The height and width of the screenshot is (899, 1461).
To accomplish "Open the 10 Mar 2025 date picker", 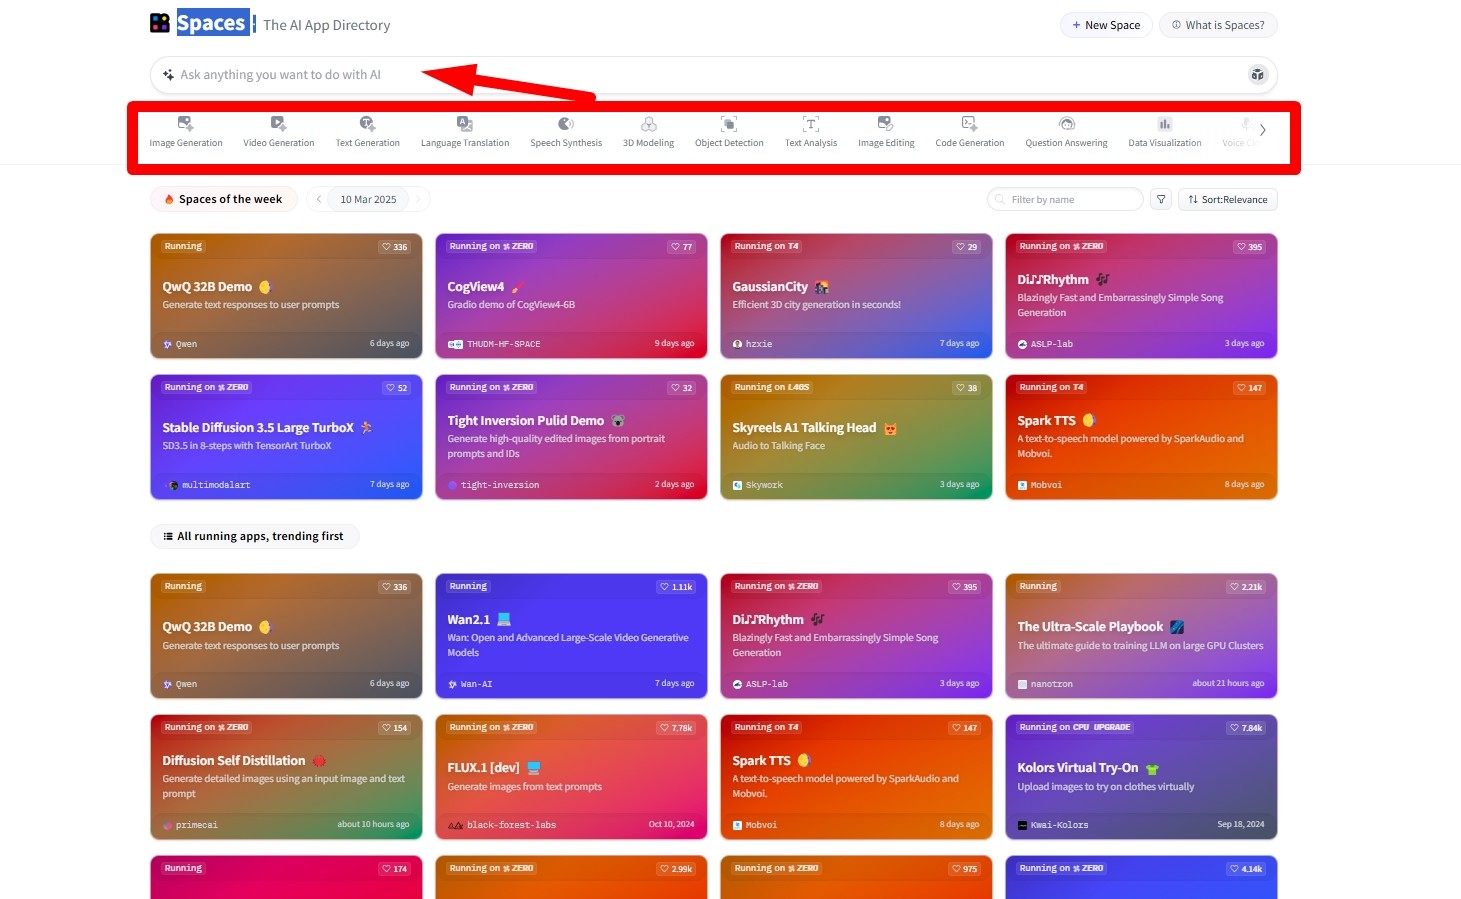I will point(368,199).
